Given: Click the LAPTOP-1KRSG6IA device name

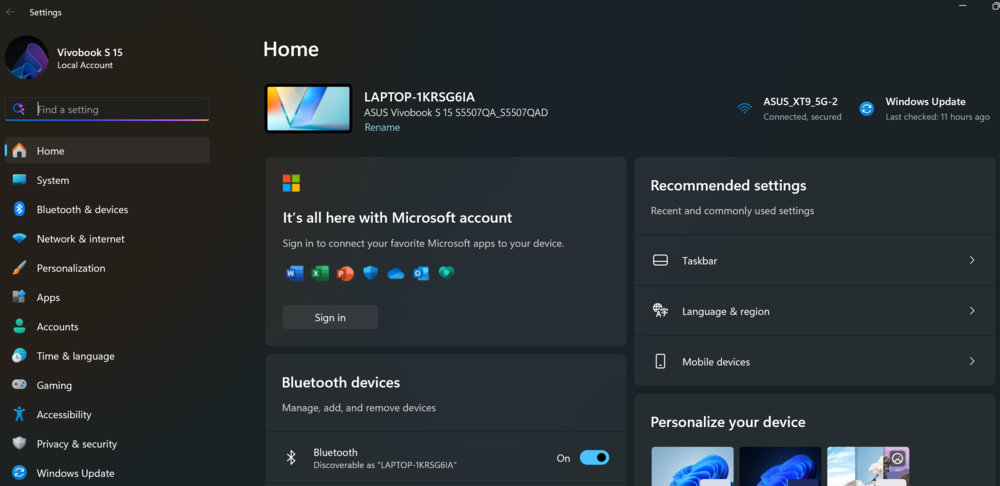Looking at the screenshot, I should point(420,97).
